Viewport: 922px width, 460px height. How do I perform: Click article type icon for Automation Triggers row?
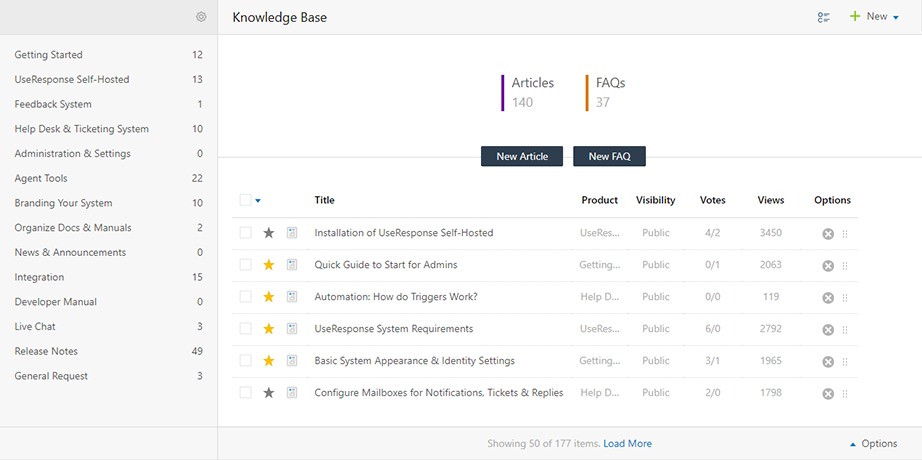point(292,296)
